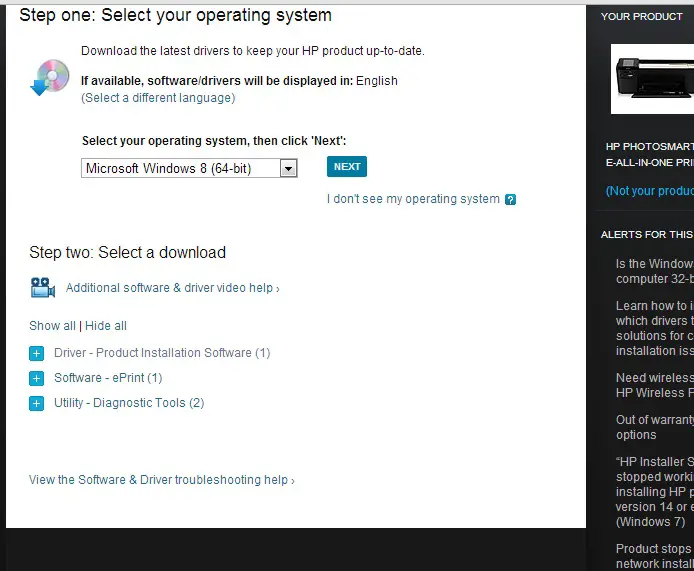Click the Hide all link
The image size is (694, 571).
pos(106,326)
